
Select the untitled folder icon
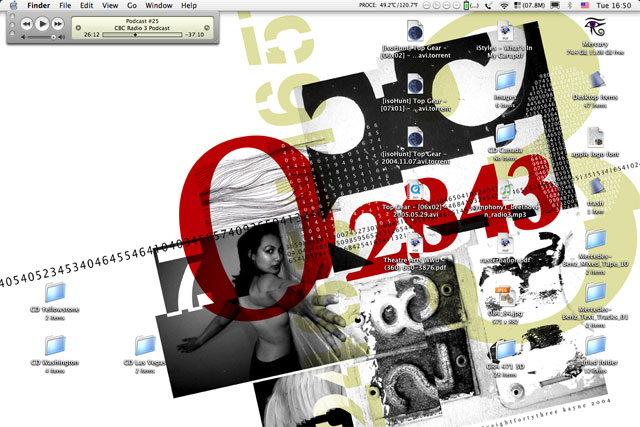coord(596,346)
